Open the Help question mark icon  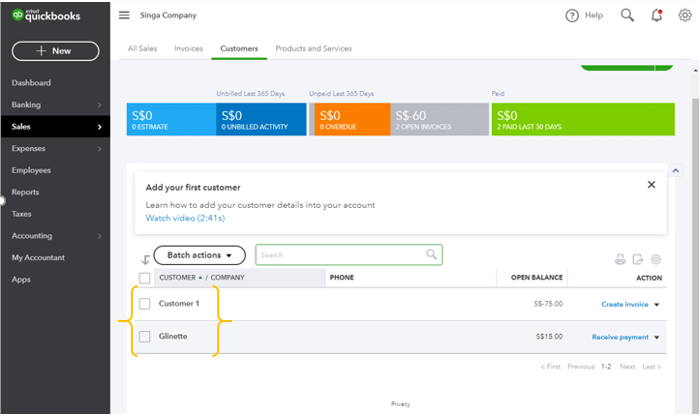[x=572, y=16]
